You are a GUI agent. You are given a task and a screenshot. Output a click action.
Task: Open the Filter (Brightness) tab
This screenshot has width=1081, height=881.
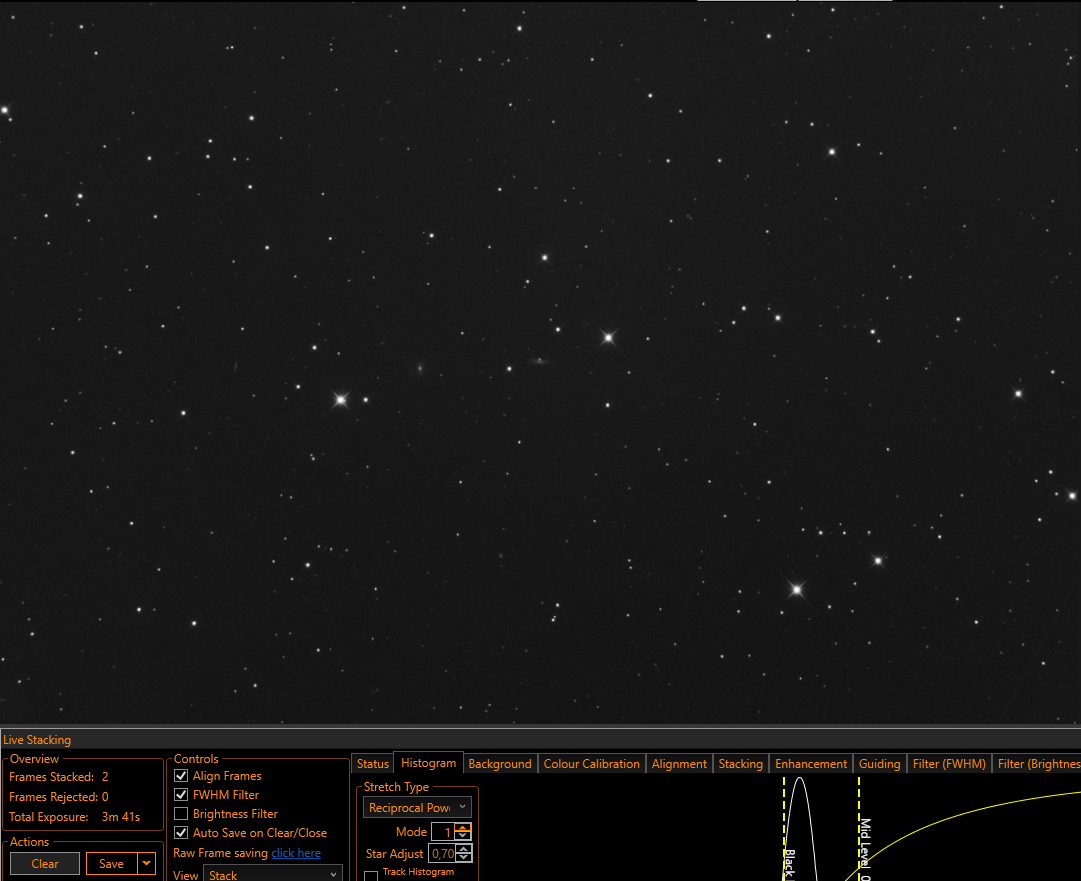pyautogui.click(x=1037, y=764)
